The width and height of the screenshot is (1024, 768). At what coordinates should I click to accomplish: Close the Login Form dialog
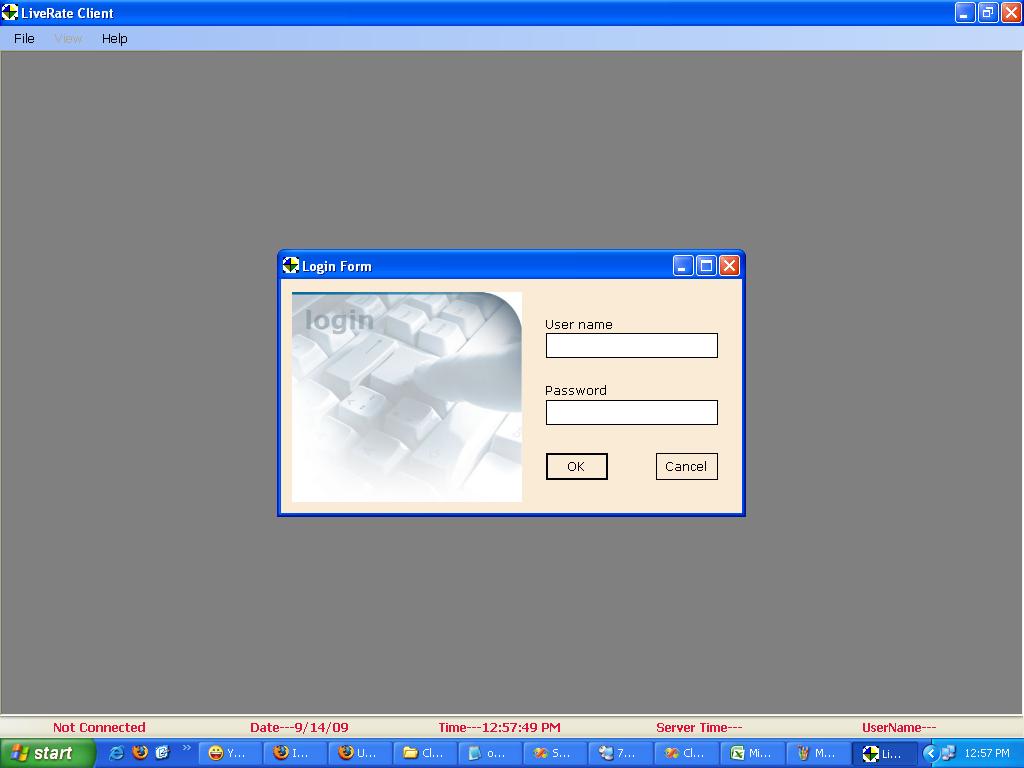click(x=729, y=266)
